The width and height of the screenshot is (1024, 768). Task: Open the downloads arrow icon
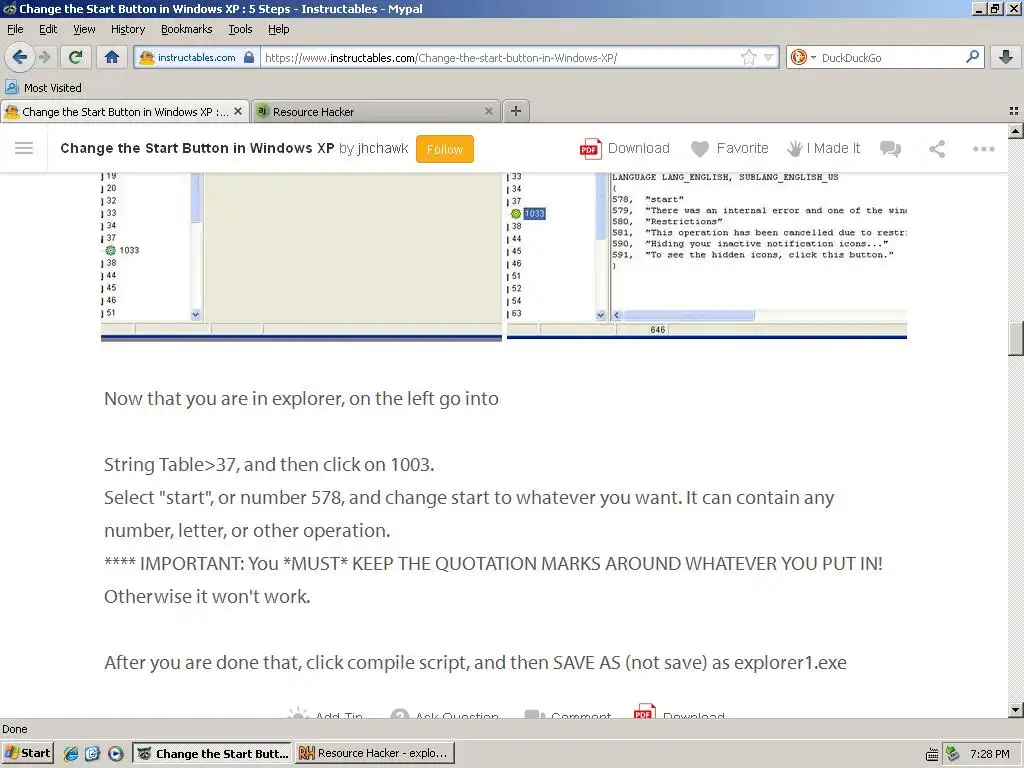point(1006,57)
